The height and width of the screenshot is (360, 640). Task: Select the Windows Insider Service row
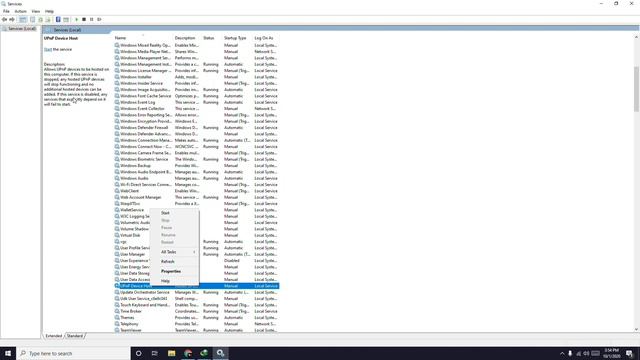196,83
